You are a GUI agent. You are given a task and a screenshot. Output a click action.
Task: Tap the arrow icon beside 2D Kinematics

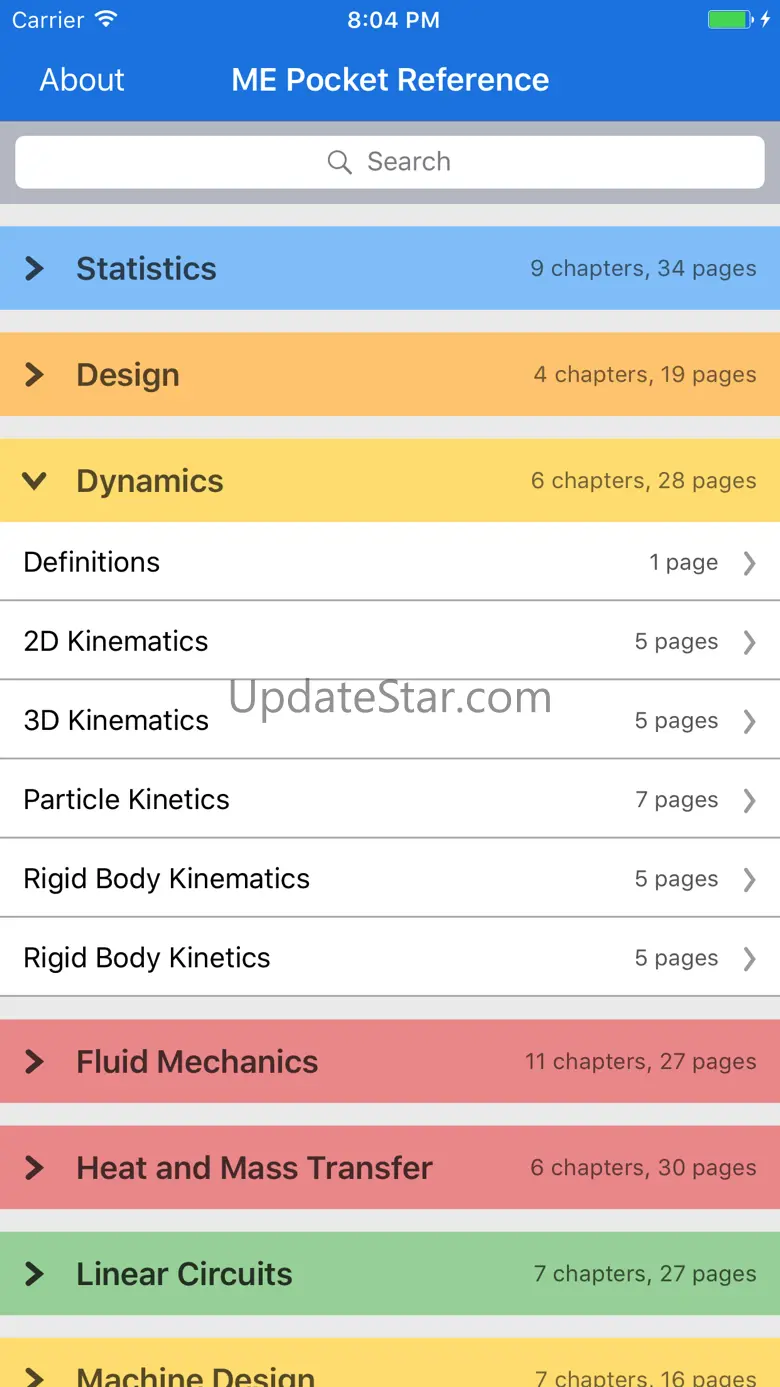(749, 642)
